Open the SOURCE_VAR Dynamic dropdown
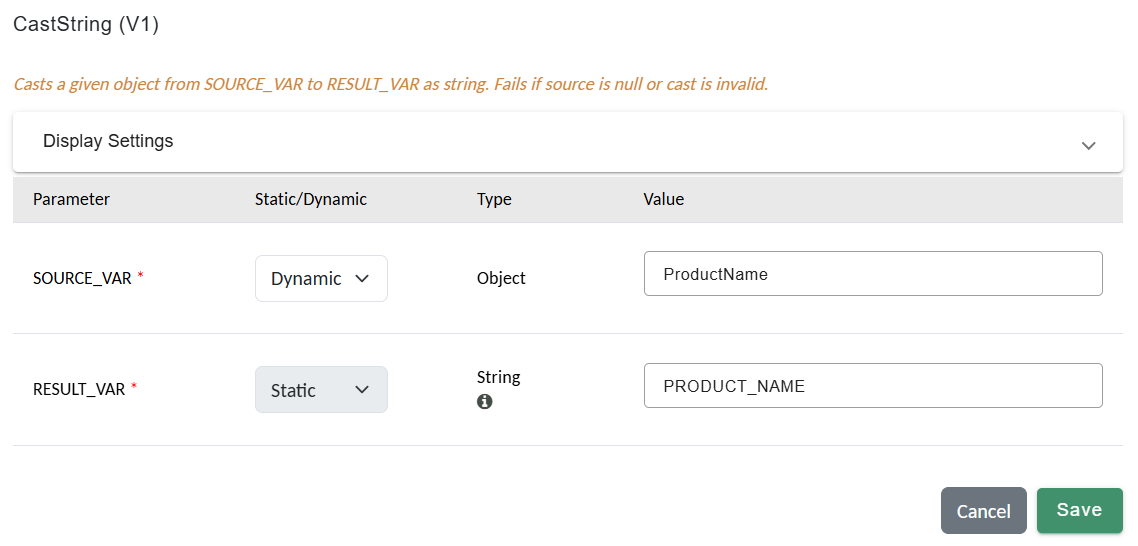Viewport: 1138px width, 546px height. pos(321,279)
